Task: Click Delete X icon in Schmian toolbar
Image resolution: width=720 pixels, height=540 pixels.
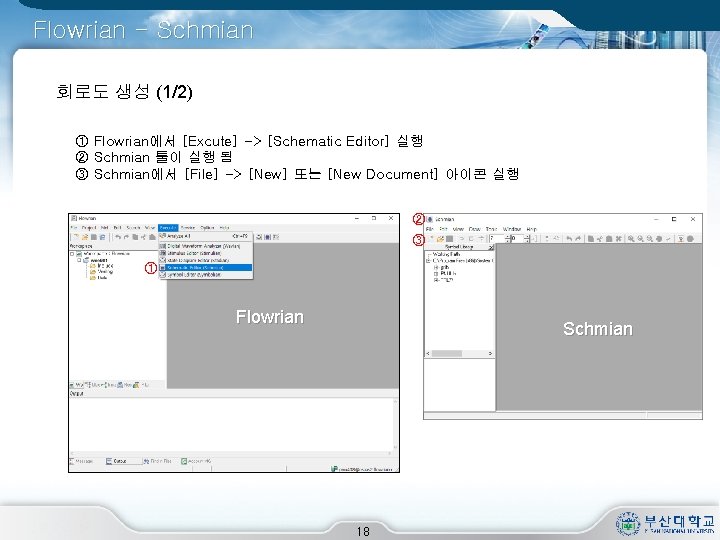Action: 618,239
